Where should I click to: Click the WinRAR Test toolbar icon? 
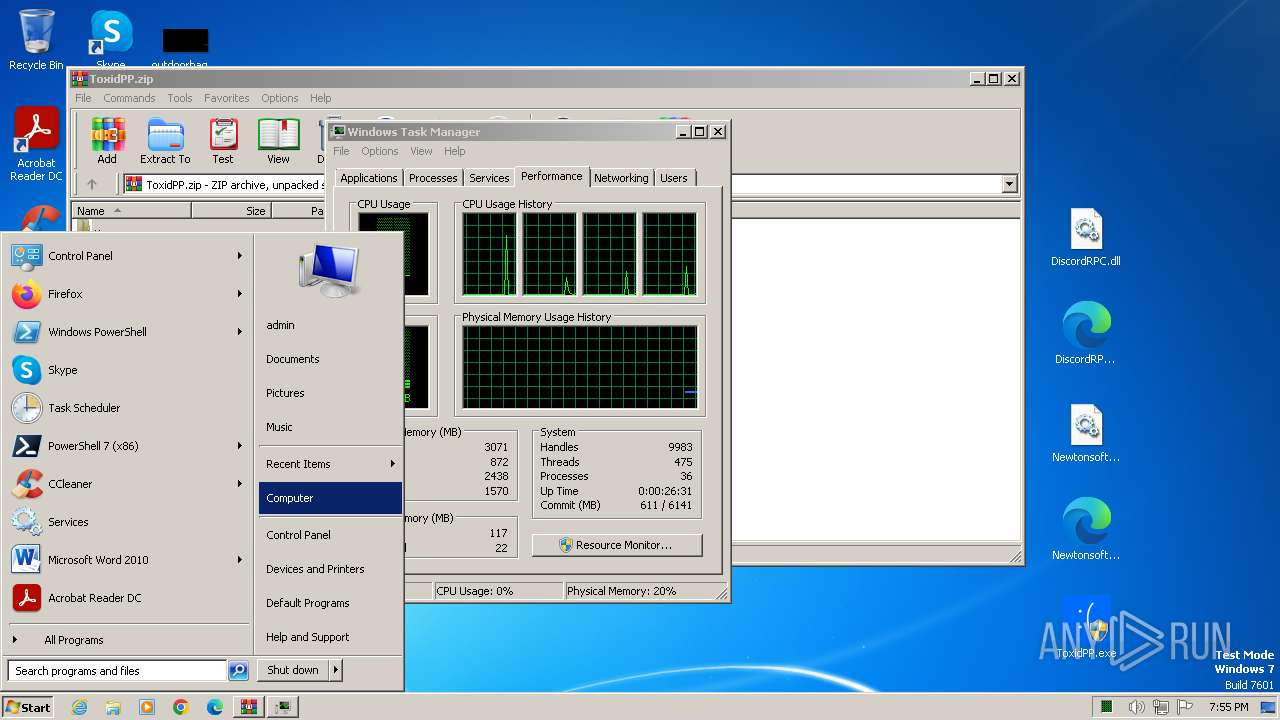pyautogui.click(x=223, y=140)
